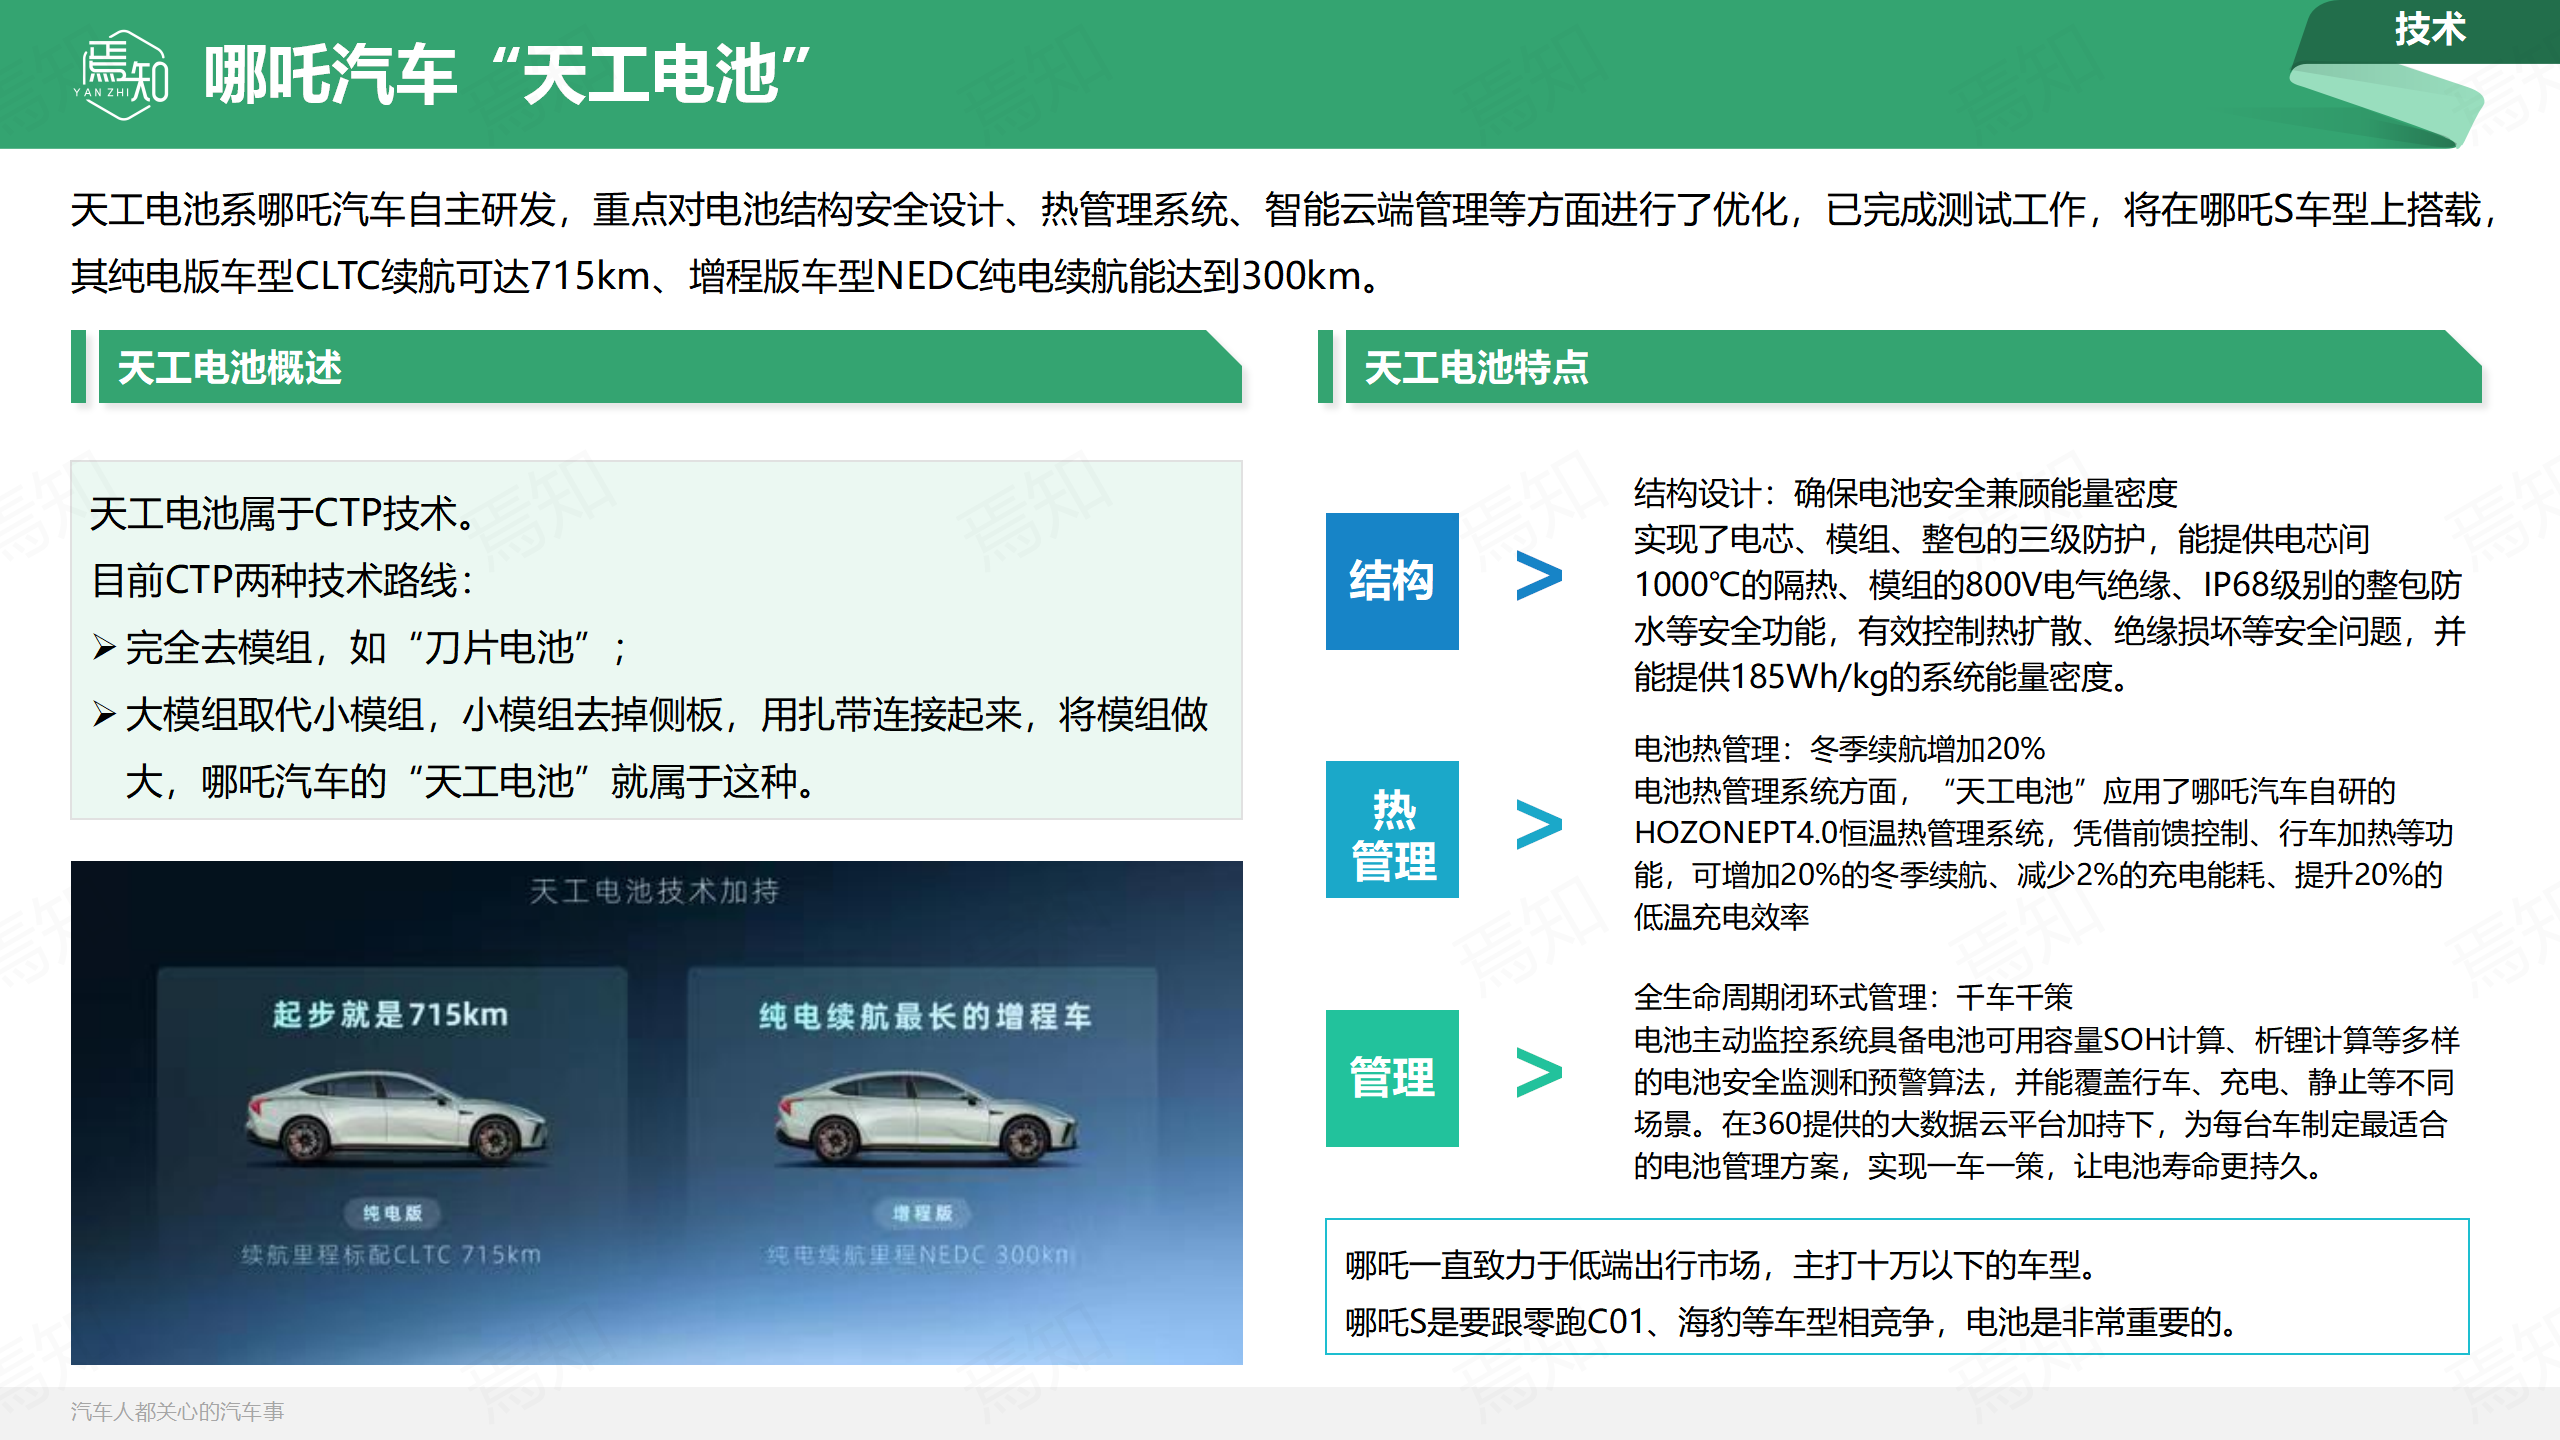Select the 天工电池概述 section header
Image resolution: width=2560 pixels, height=1440 pixels.
[x=670, y=367]
